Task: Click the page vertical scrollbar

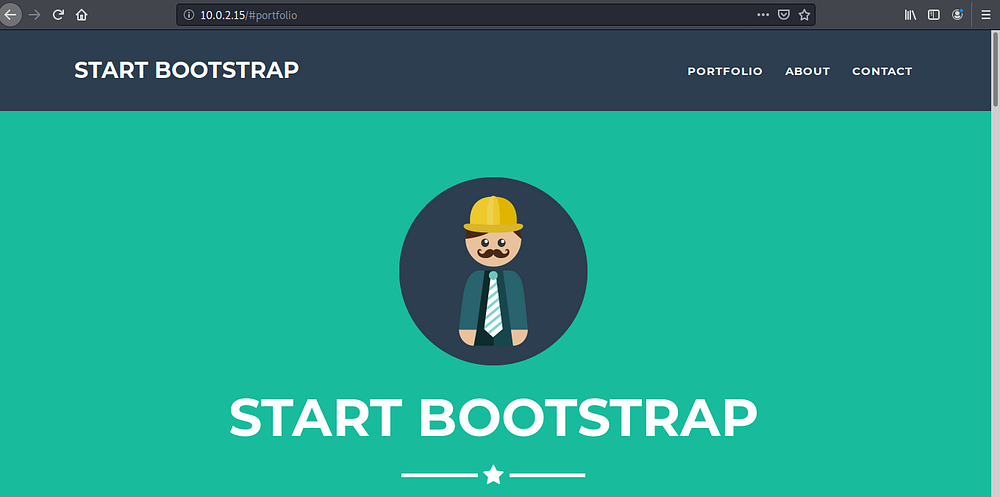Action: pos(994,300)
